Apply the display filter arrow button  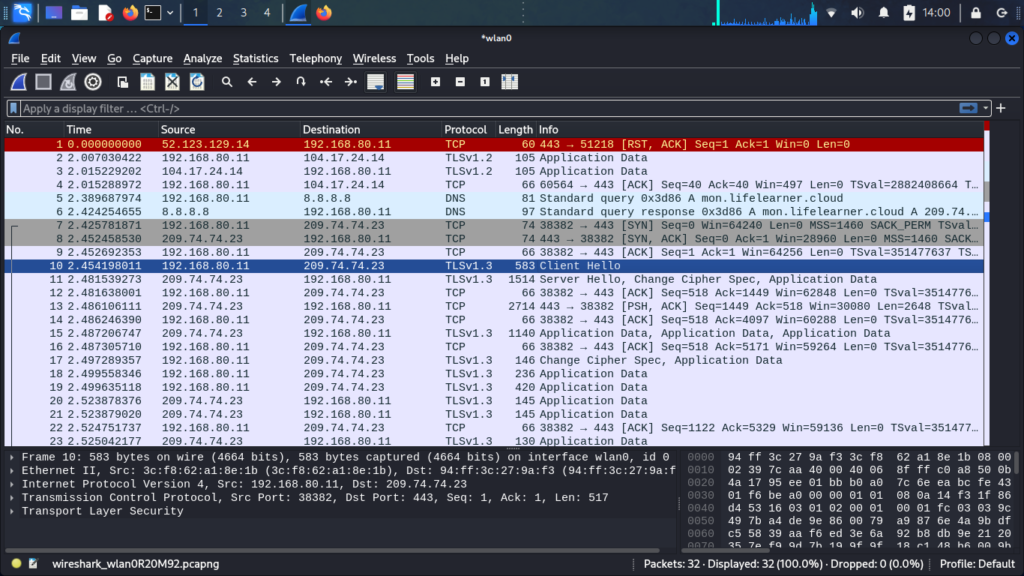click(968, 108)
